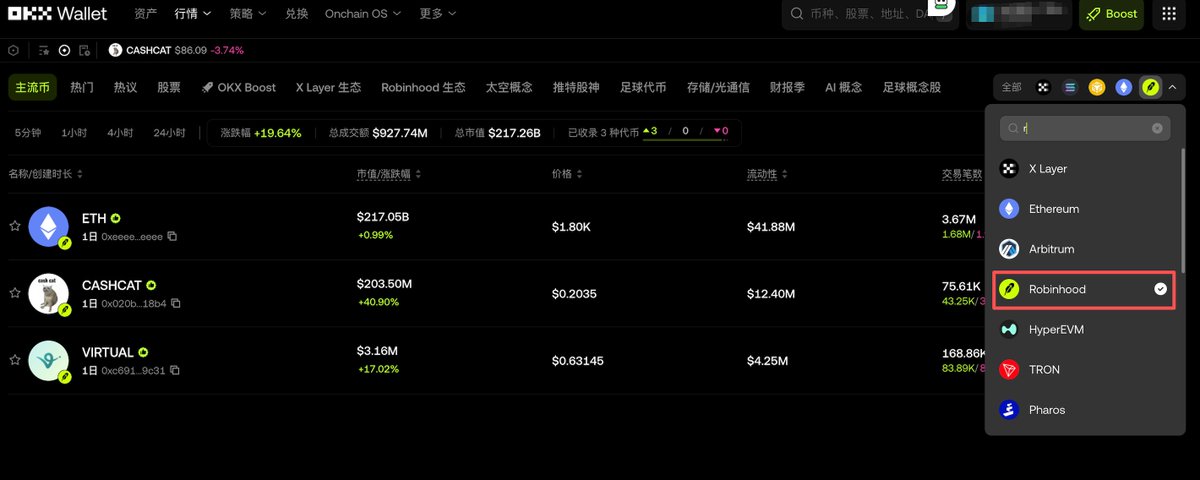Viewport: 1200px width, 480px height.
Task: Click the document-settings icon in ticker bar
Action: pyautogui.click(x=85, y=50)
